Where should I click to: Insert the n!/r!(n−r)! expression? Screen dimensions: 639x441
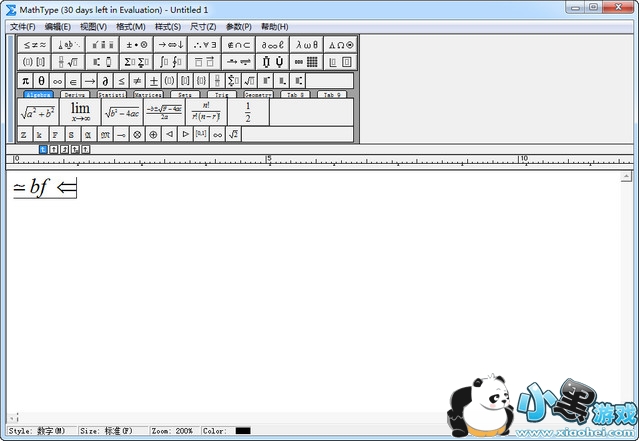tap(206, 112)
